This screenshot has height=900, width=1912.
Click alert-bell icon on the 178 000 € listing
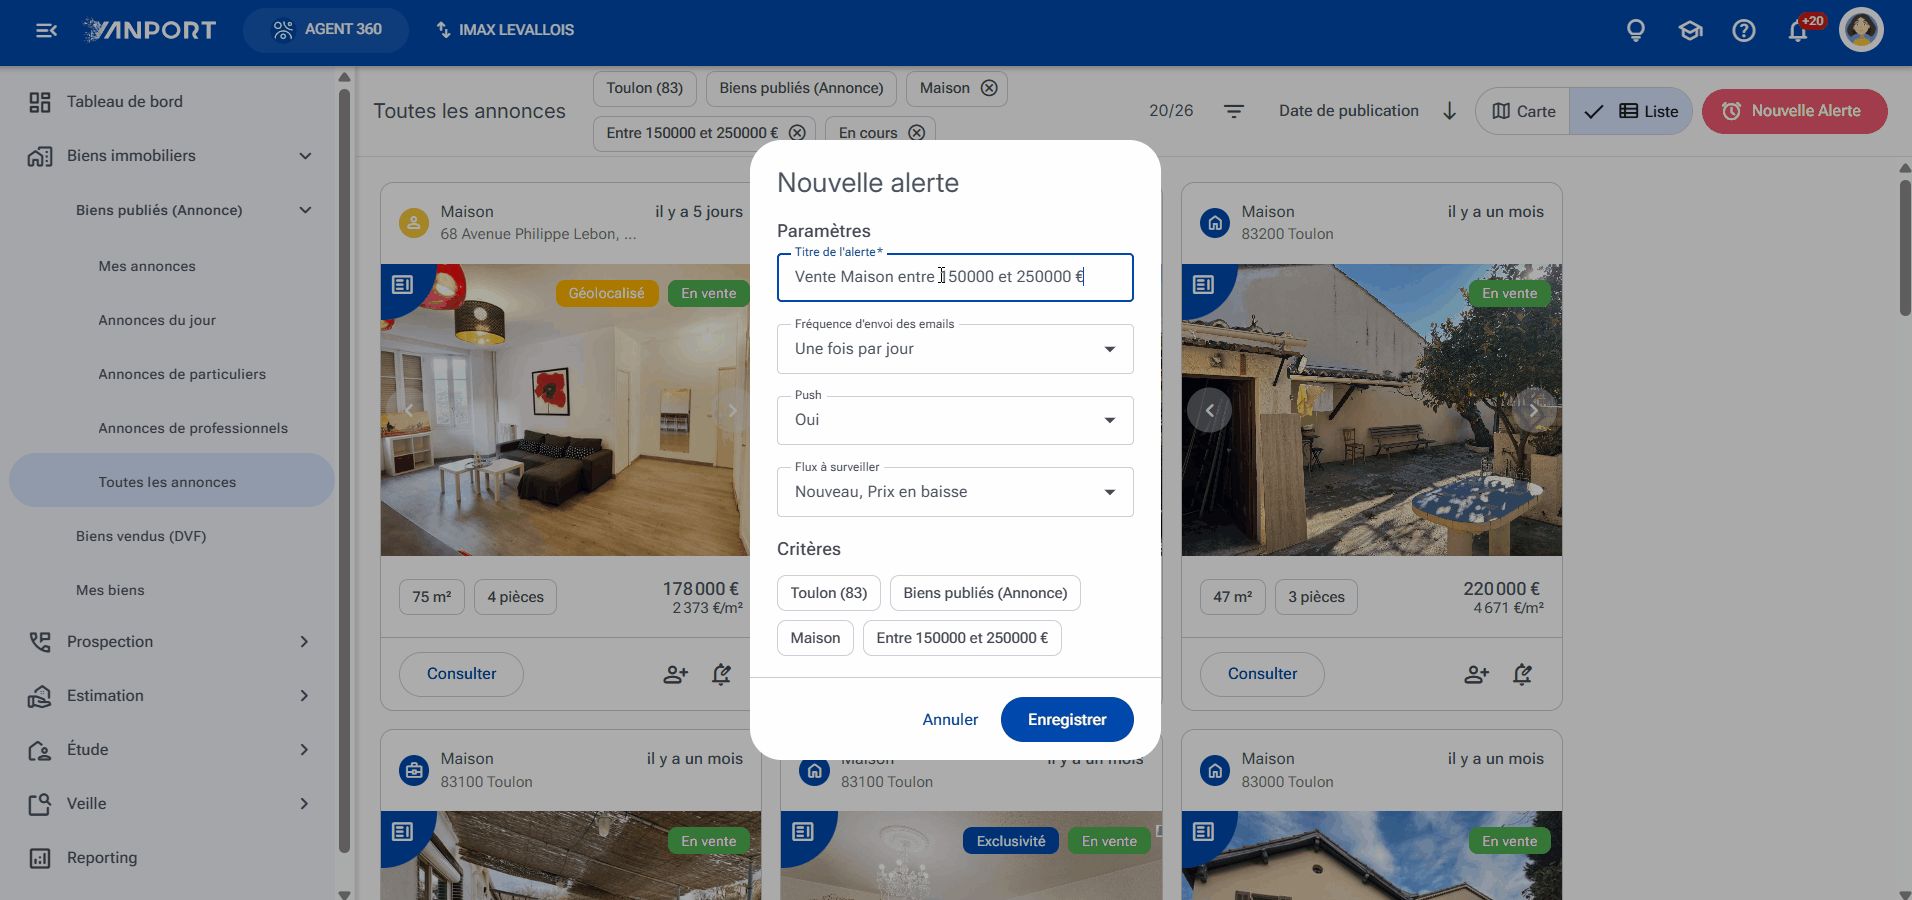coord(721,674)
